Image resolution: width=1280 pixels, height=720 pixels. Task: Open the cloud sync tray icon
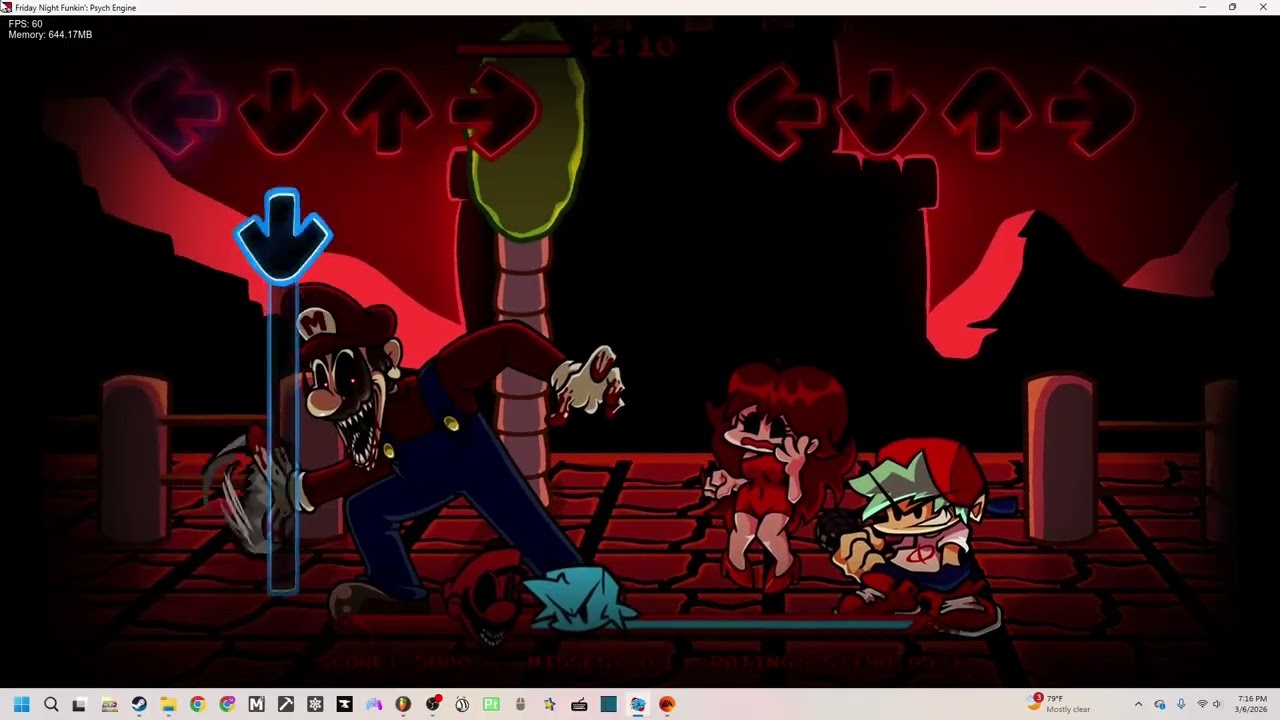pos(1160,704)
